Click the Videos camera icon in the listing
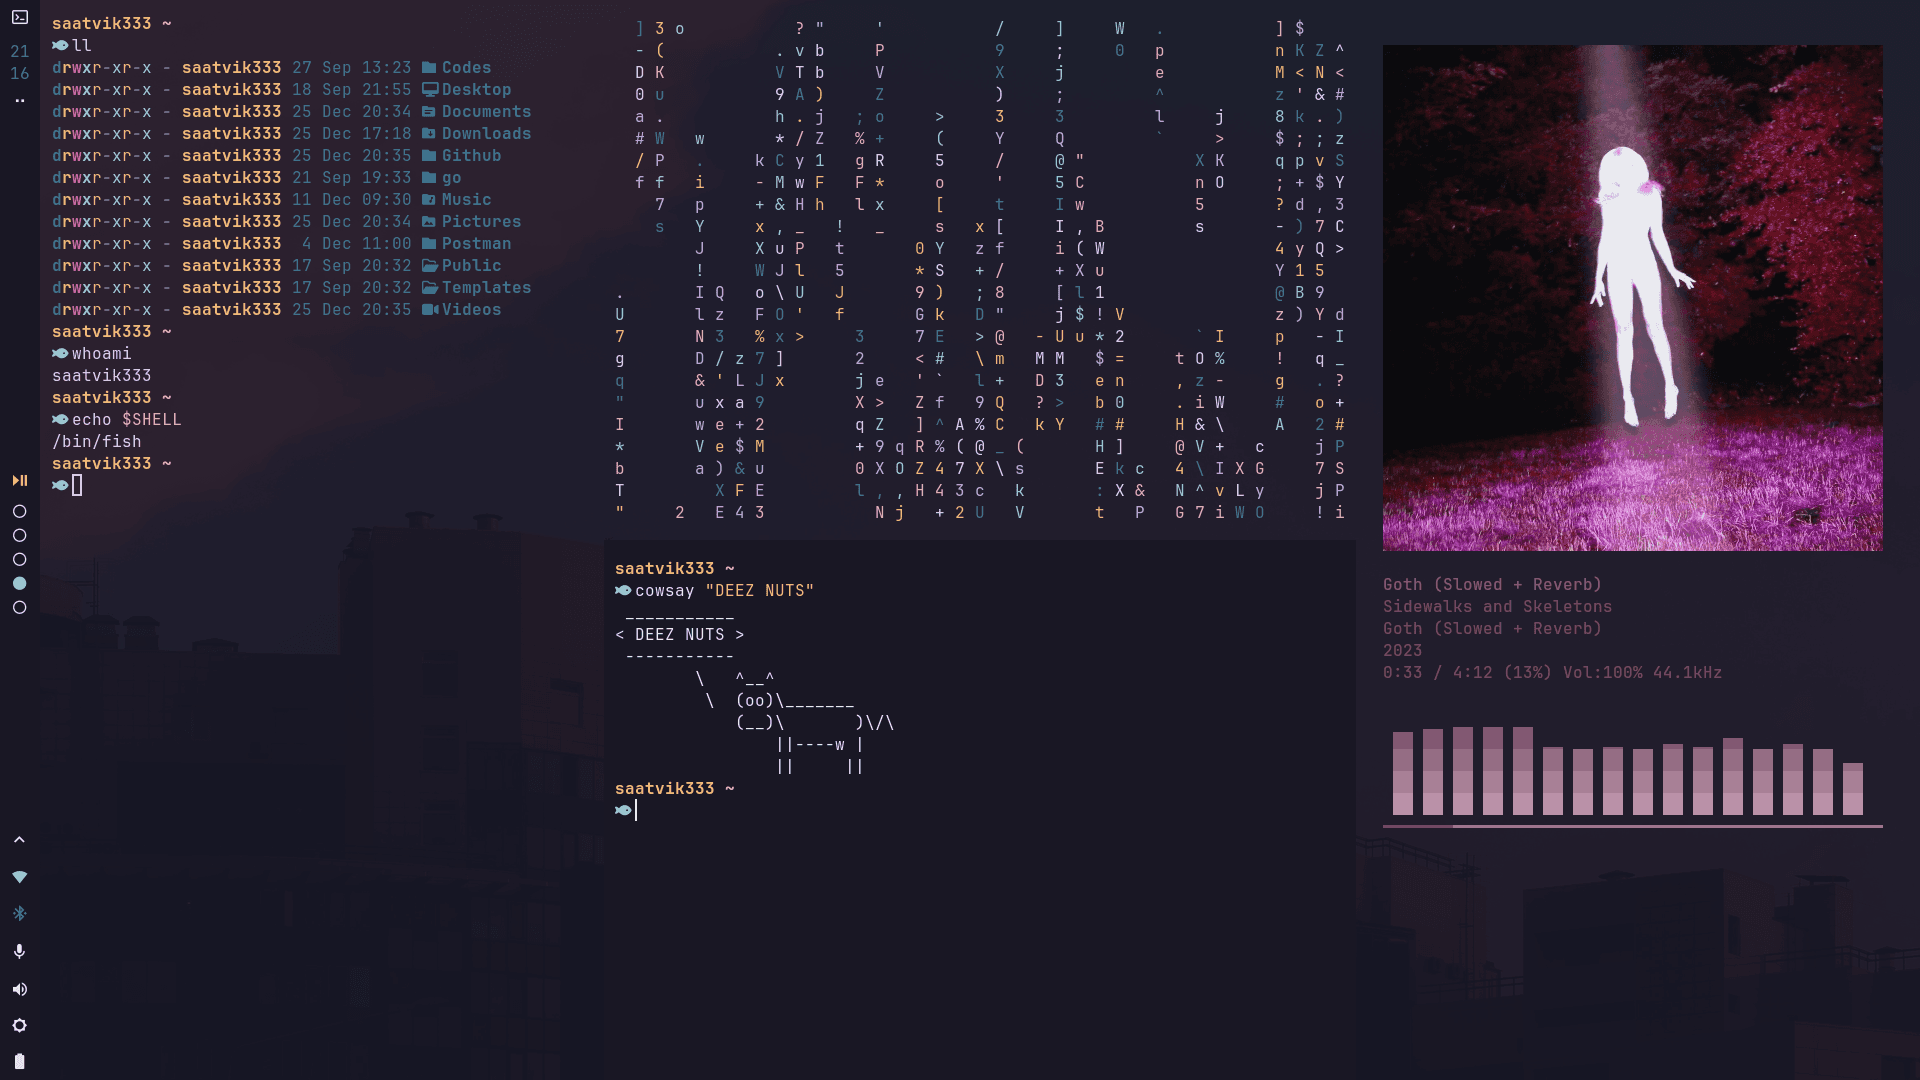1920x1080 pixels. 430,310
